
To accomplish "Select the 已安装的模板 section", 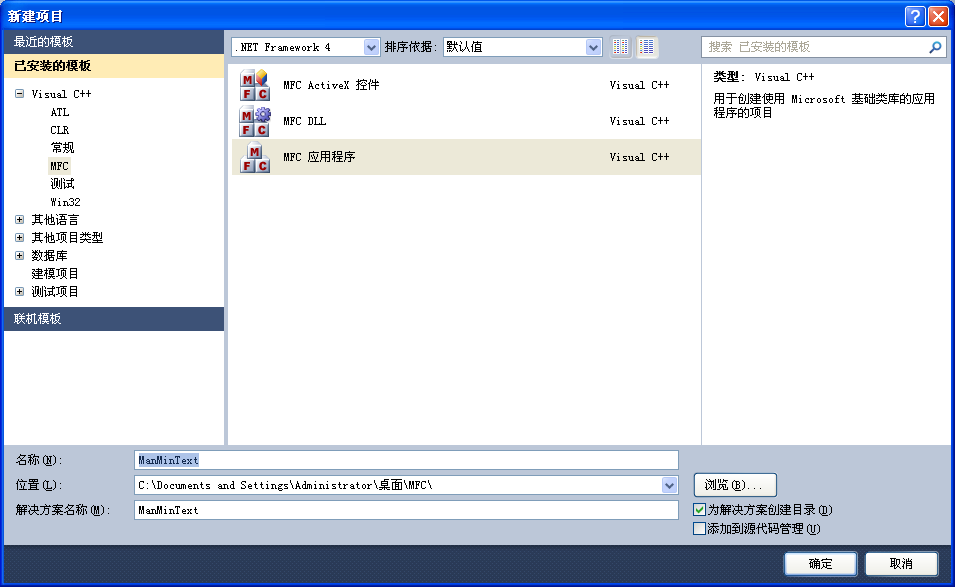I will tap(114, 66).
